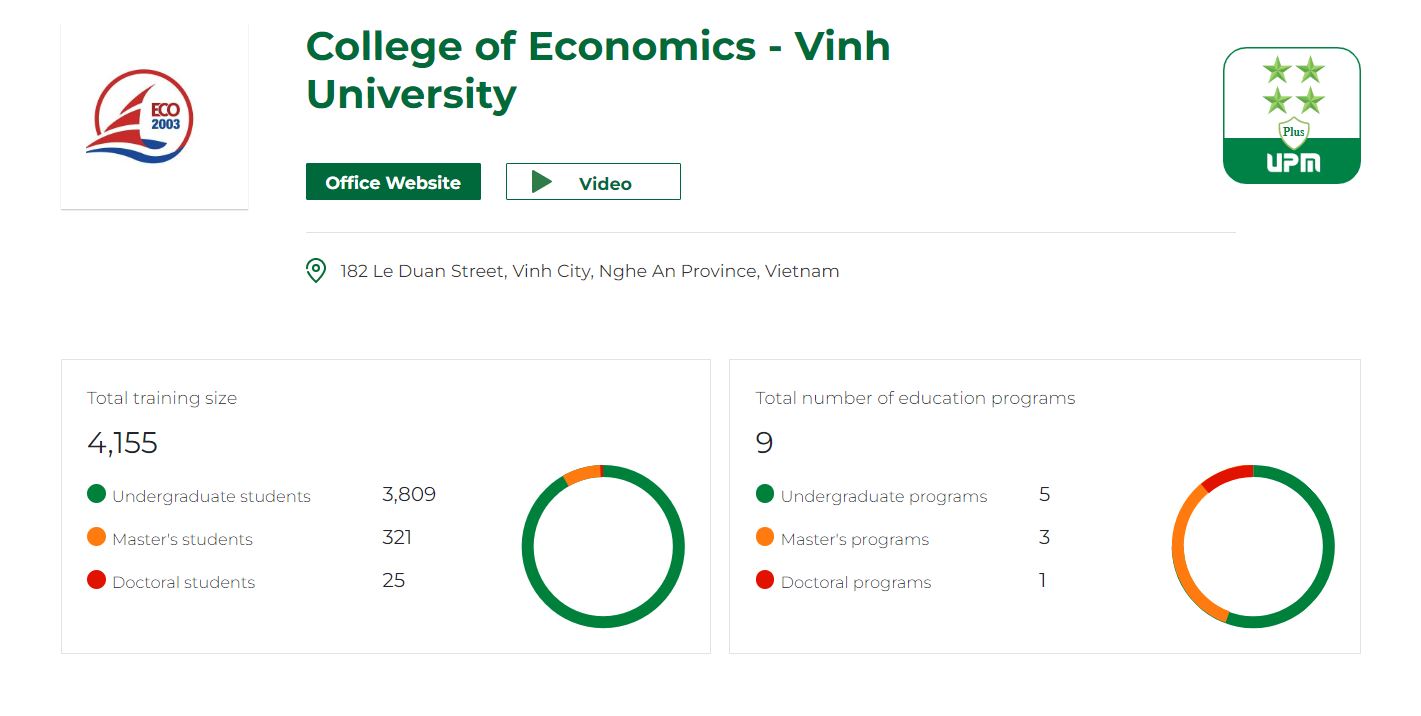
Task: Click the UPM four-star Plus badge
Action: point(1292,116)
